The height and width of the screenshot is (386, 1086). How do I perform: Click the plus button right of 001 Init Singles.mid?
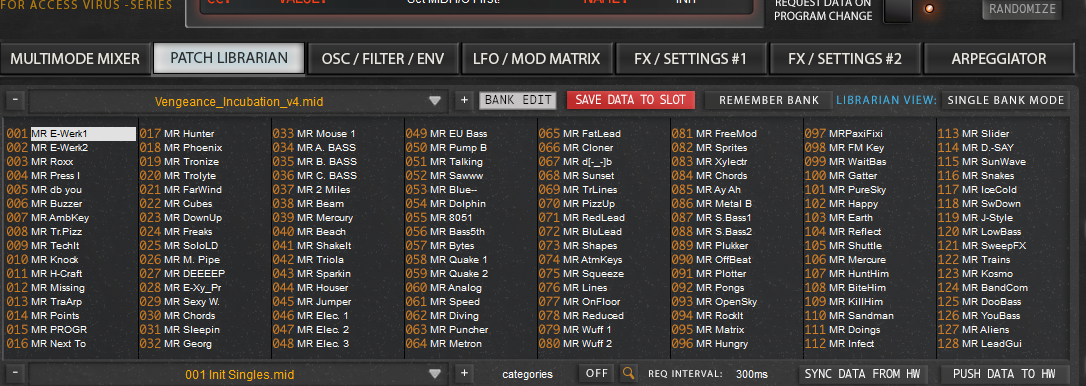(x=464, y=374)
